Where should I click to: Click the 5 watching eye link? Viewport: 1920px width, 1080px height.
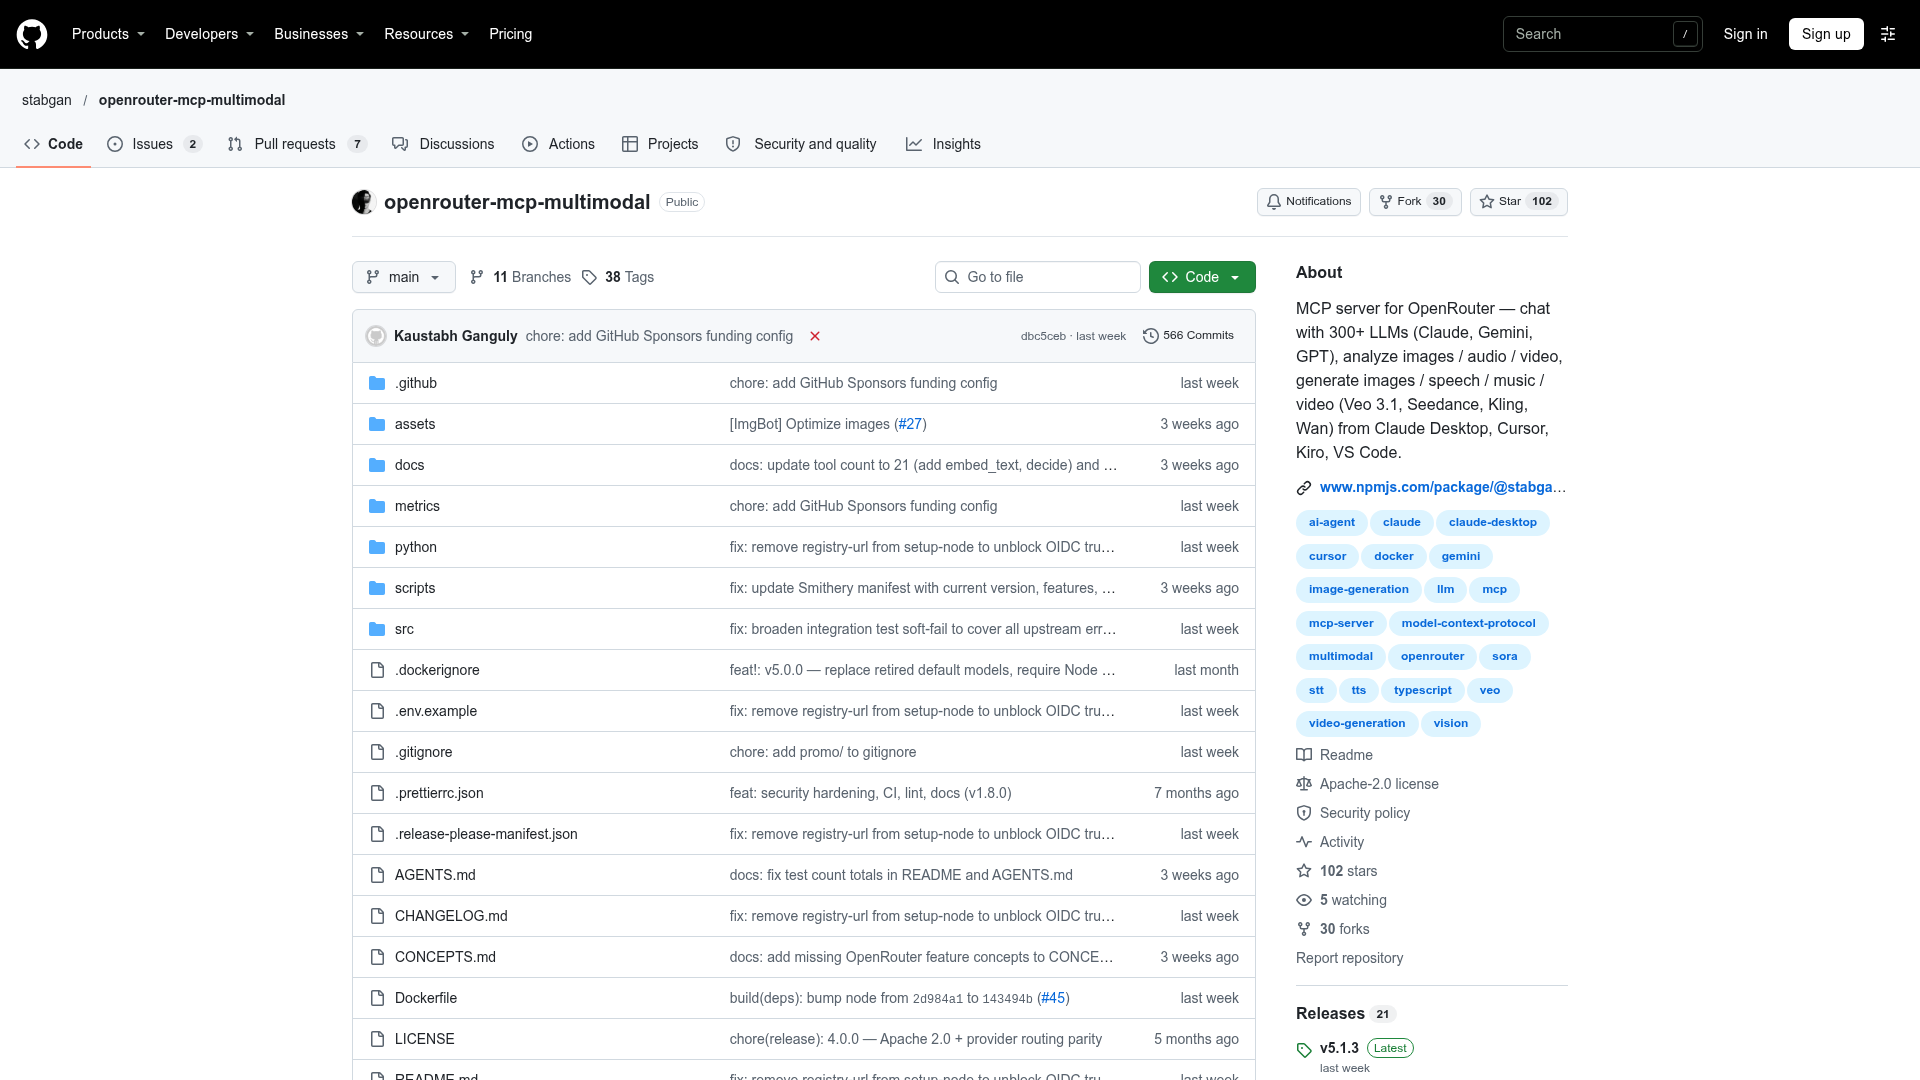1342,900
